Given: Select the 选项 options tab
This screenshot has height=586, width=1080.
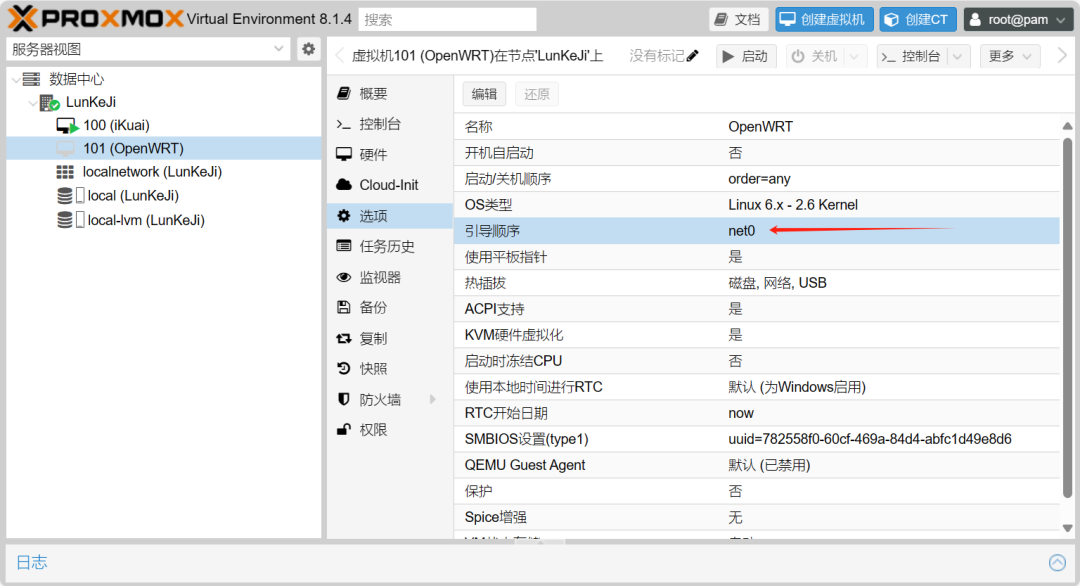Looking at the screenshot, I should click(390, 216).
